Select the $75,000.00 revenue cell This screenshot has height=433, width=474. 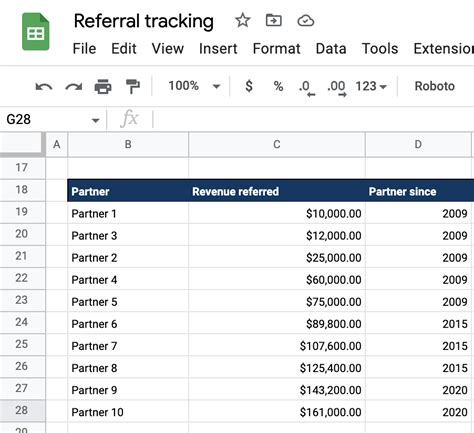click(277, 301)
